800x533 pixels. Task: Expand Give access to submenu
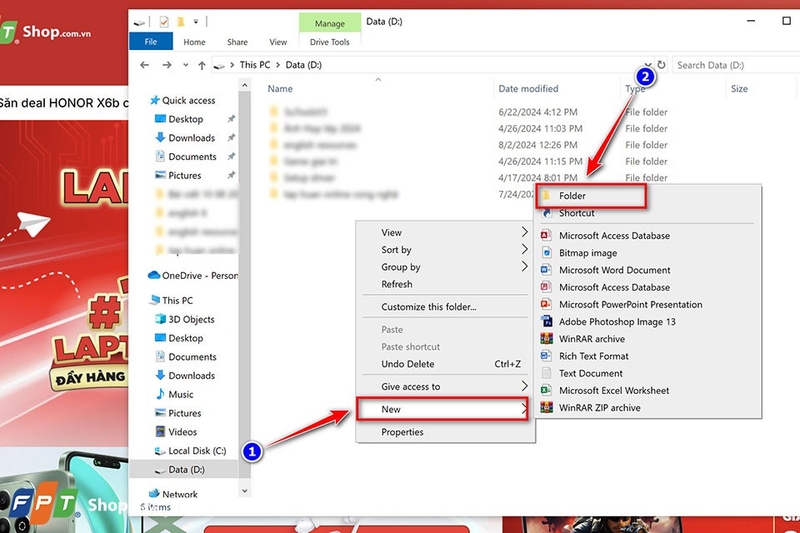coord(445,387)
